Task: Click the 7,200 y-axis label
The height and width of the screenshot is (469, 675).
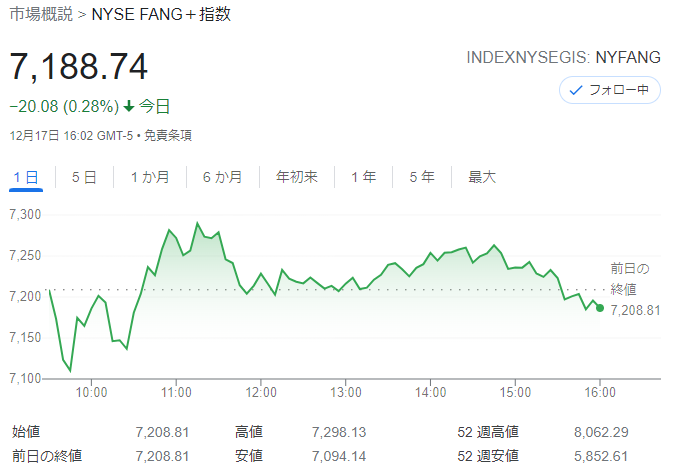Action: coord(25,296)
